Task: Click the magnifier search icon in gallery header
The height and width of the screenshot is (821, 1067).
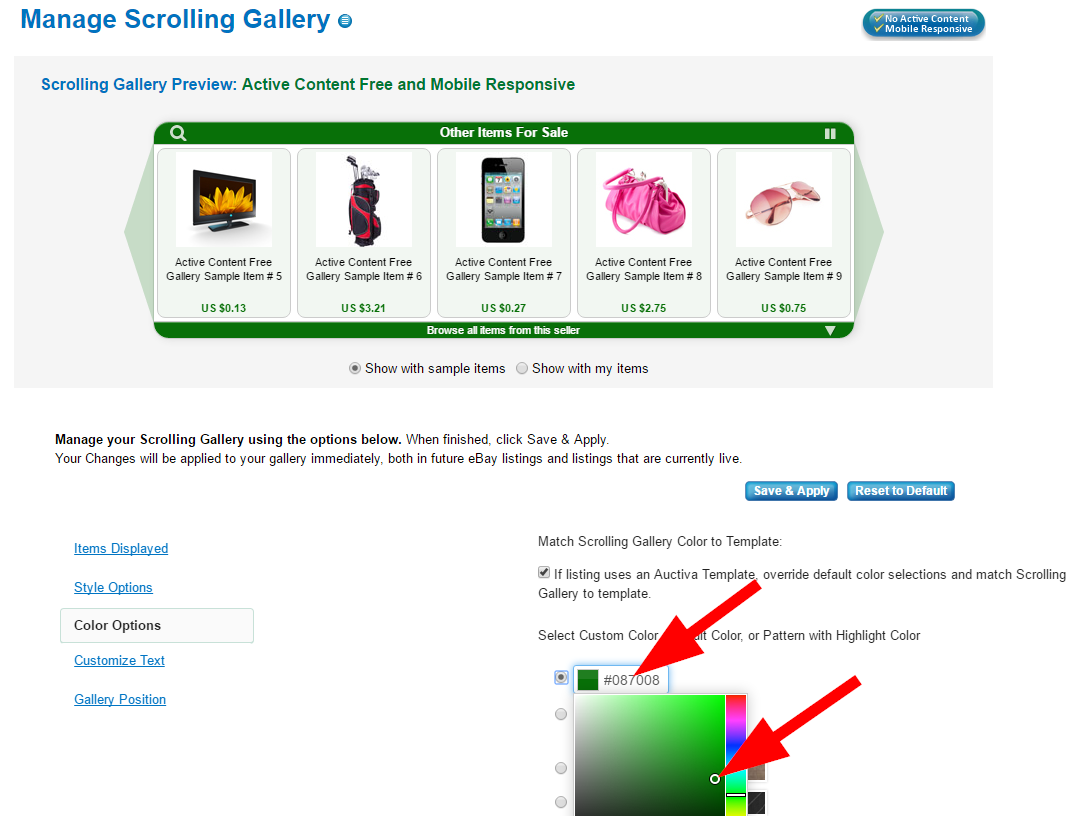Action: click(x=178, y=133)
